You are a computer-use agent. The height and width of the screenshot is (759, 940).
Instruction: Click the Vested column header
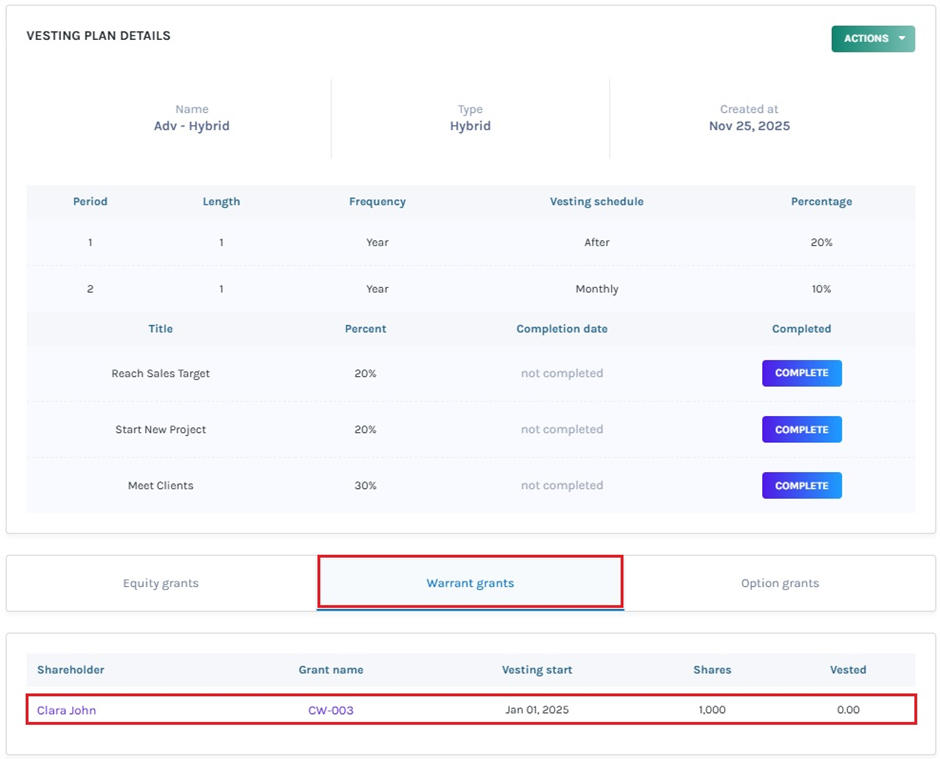pyautogui.click(x=848, y=670)
